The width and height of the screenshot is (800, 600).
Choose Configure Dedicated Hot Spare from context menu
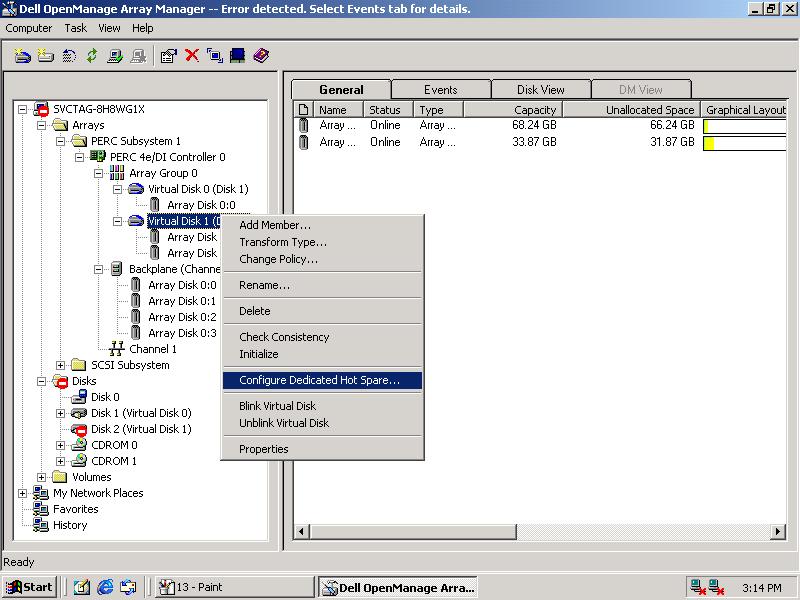(322, 380)
